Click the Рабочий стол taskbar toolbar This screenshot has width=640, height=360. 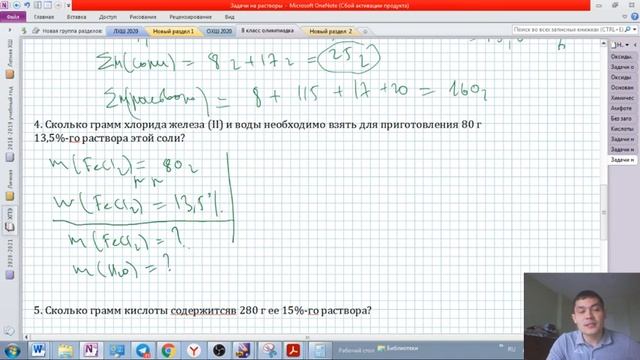tap(356, 350)
